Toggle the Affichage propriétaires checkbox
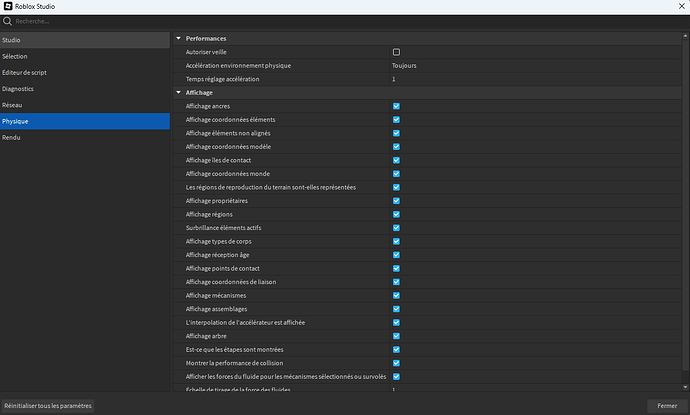This screenshot has width=690, height=415. [x=396, y=200]
